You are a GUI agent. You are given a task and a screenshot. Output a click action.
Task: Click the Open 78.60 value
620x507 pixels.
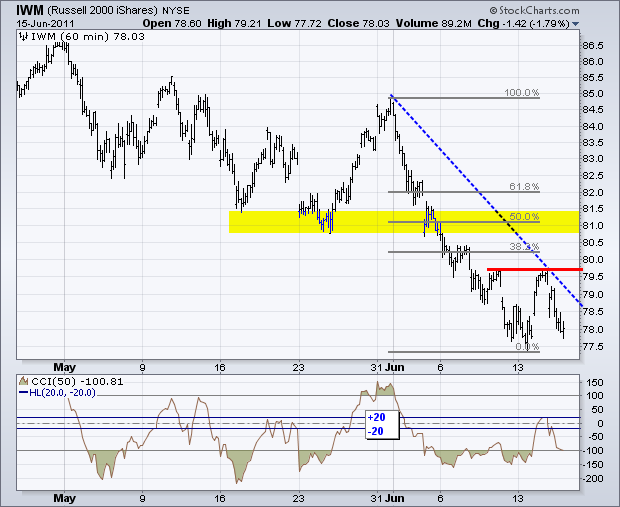[172, 23]
